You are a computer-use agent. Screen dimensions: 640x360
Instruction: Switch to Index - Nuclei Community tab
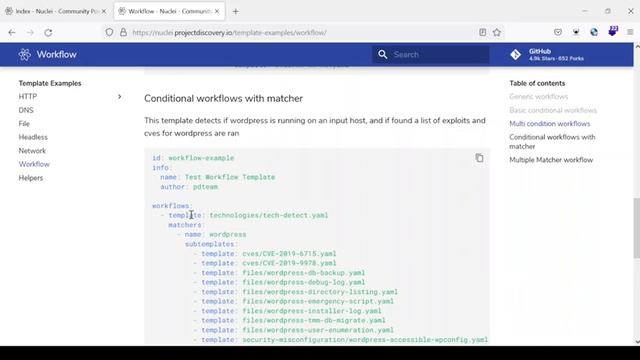(56, 11)
